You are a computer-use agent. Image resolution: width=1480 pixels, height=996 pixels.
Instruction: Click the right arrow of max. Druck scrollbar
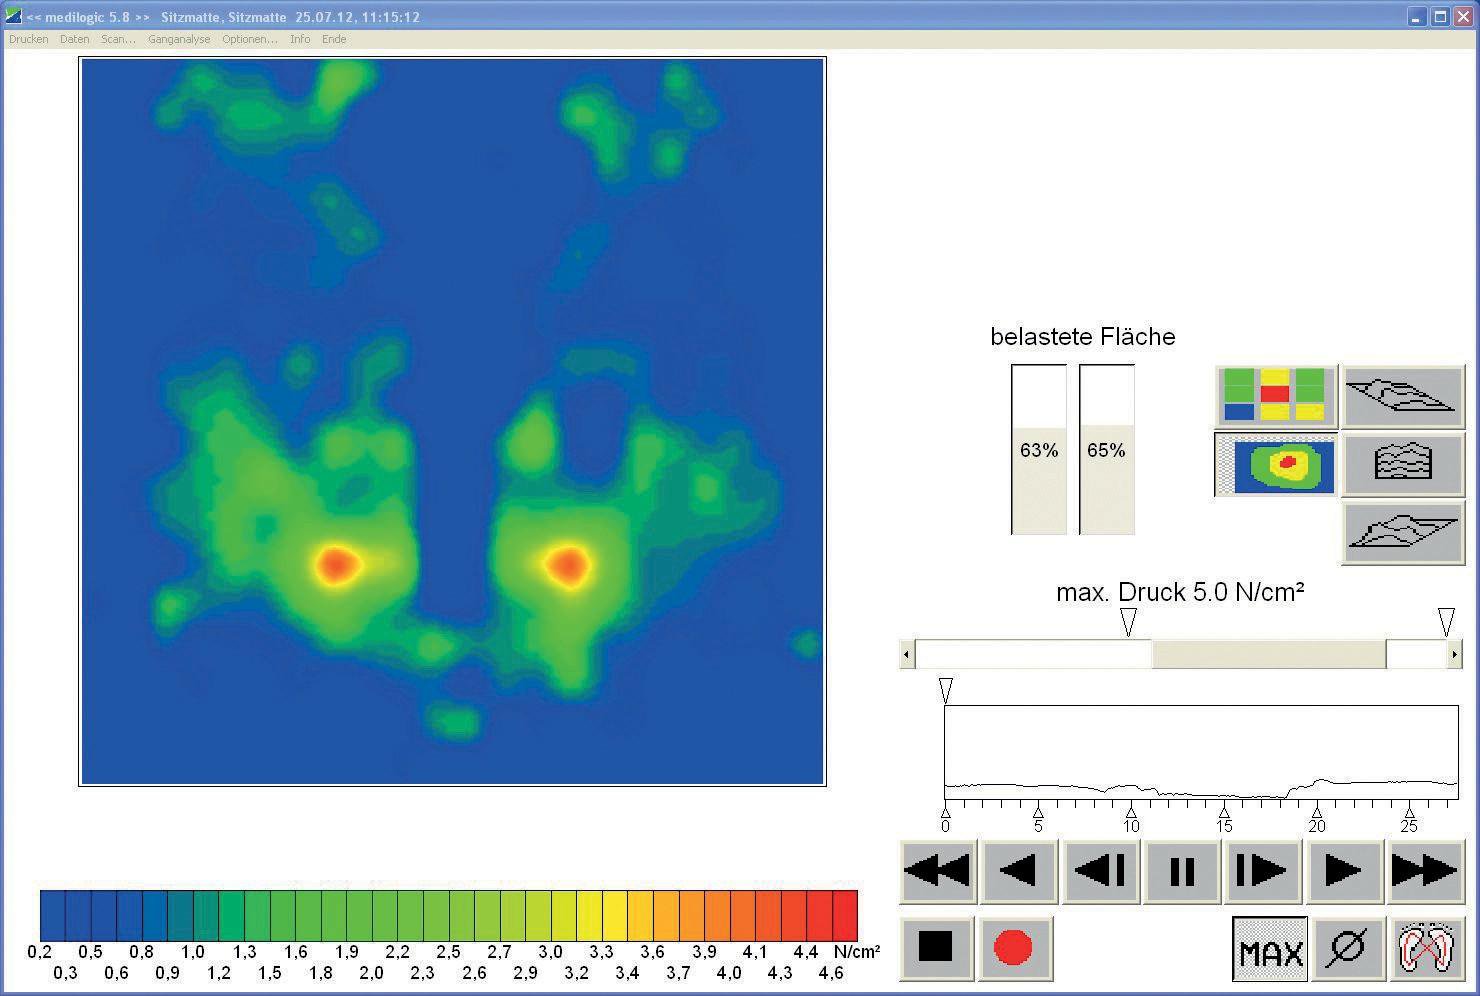(x=1454, y=655)
